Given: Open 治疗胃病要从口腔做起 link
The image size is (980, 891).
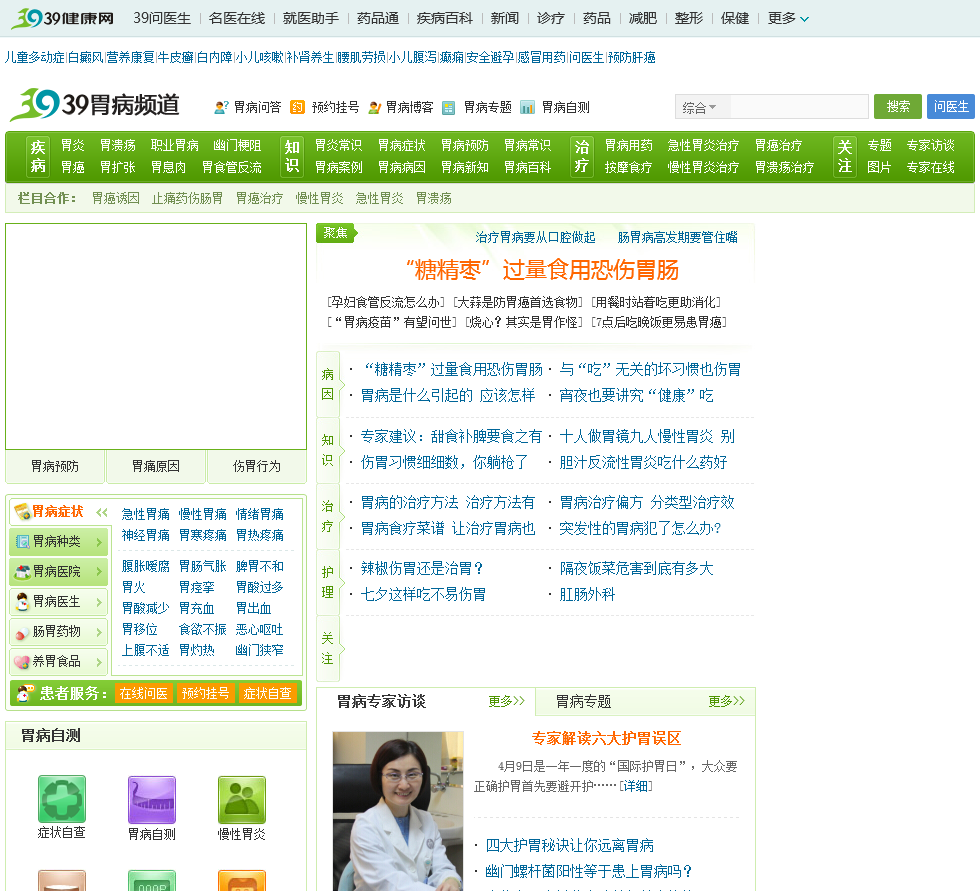Looking at the screenshot, I should coord(535,237).
